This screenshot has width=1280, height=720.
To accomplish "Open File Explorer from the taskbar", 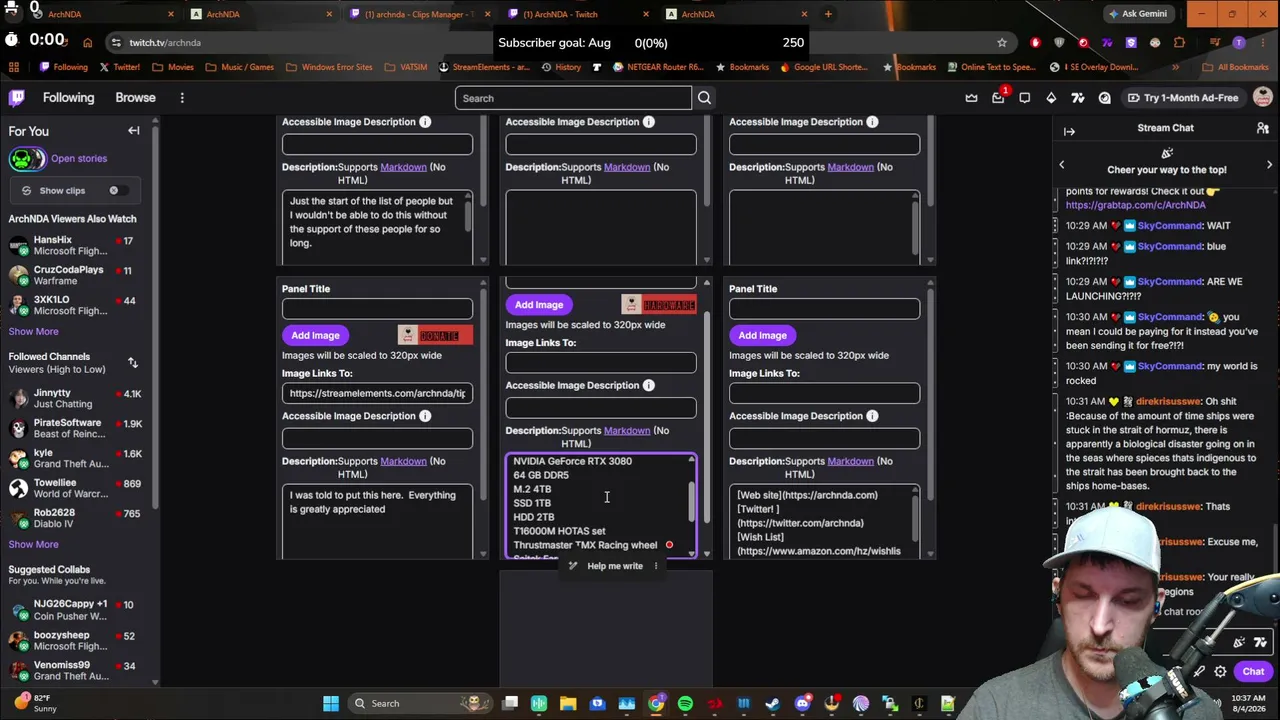I will tap(568, 703).
